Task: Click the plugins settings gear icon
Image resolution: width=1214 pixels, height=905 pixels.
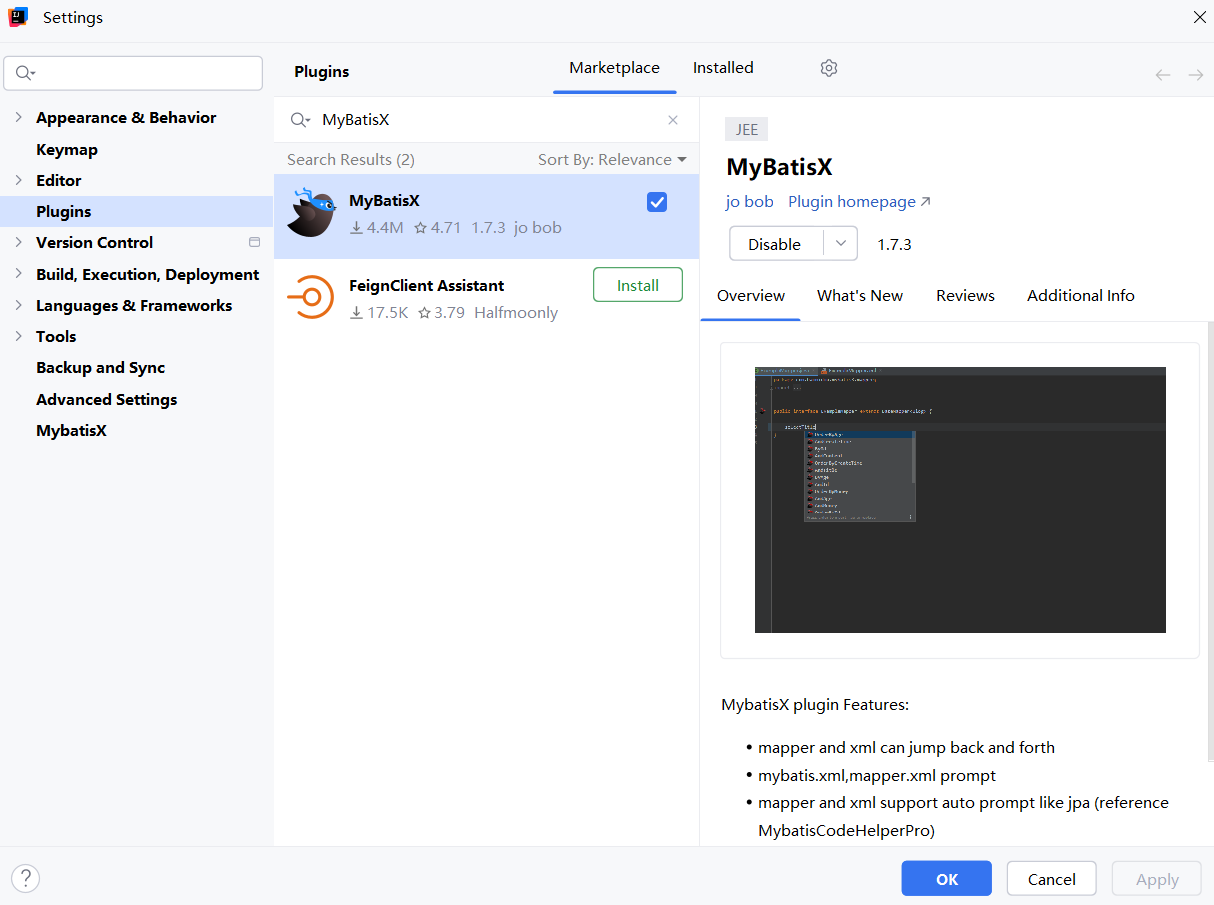Action: [x=828, y=68]
